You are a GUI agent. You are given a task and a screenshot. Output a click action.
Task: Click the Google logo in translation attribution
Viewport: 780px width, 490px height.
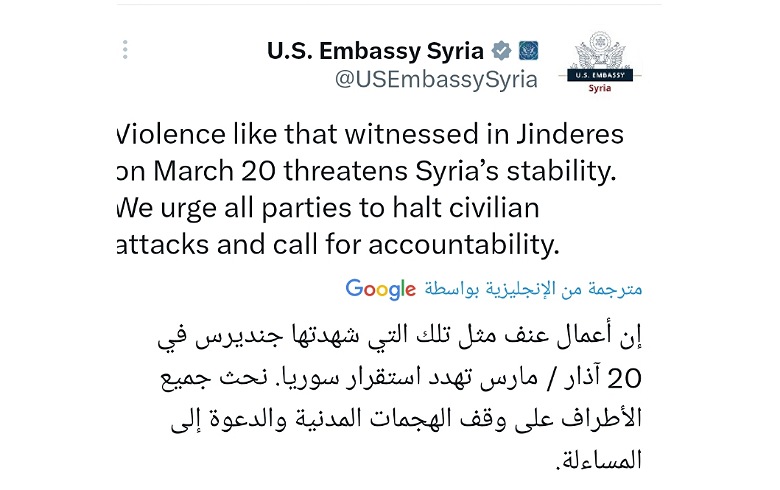(x=380, y=289)
